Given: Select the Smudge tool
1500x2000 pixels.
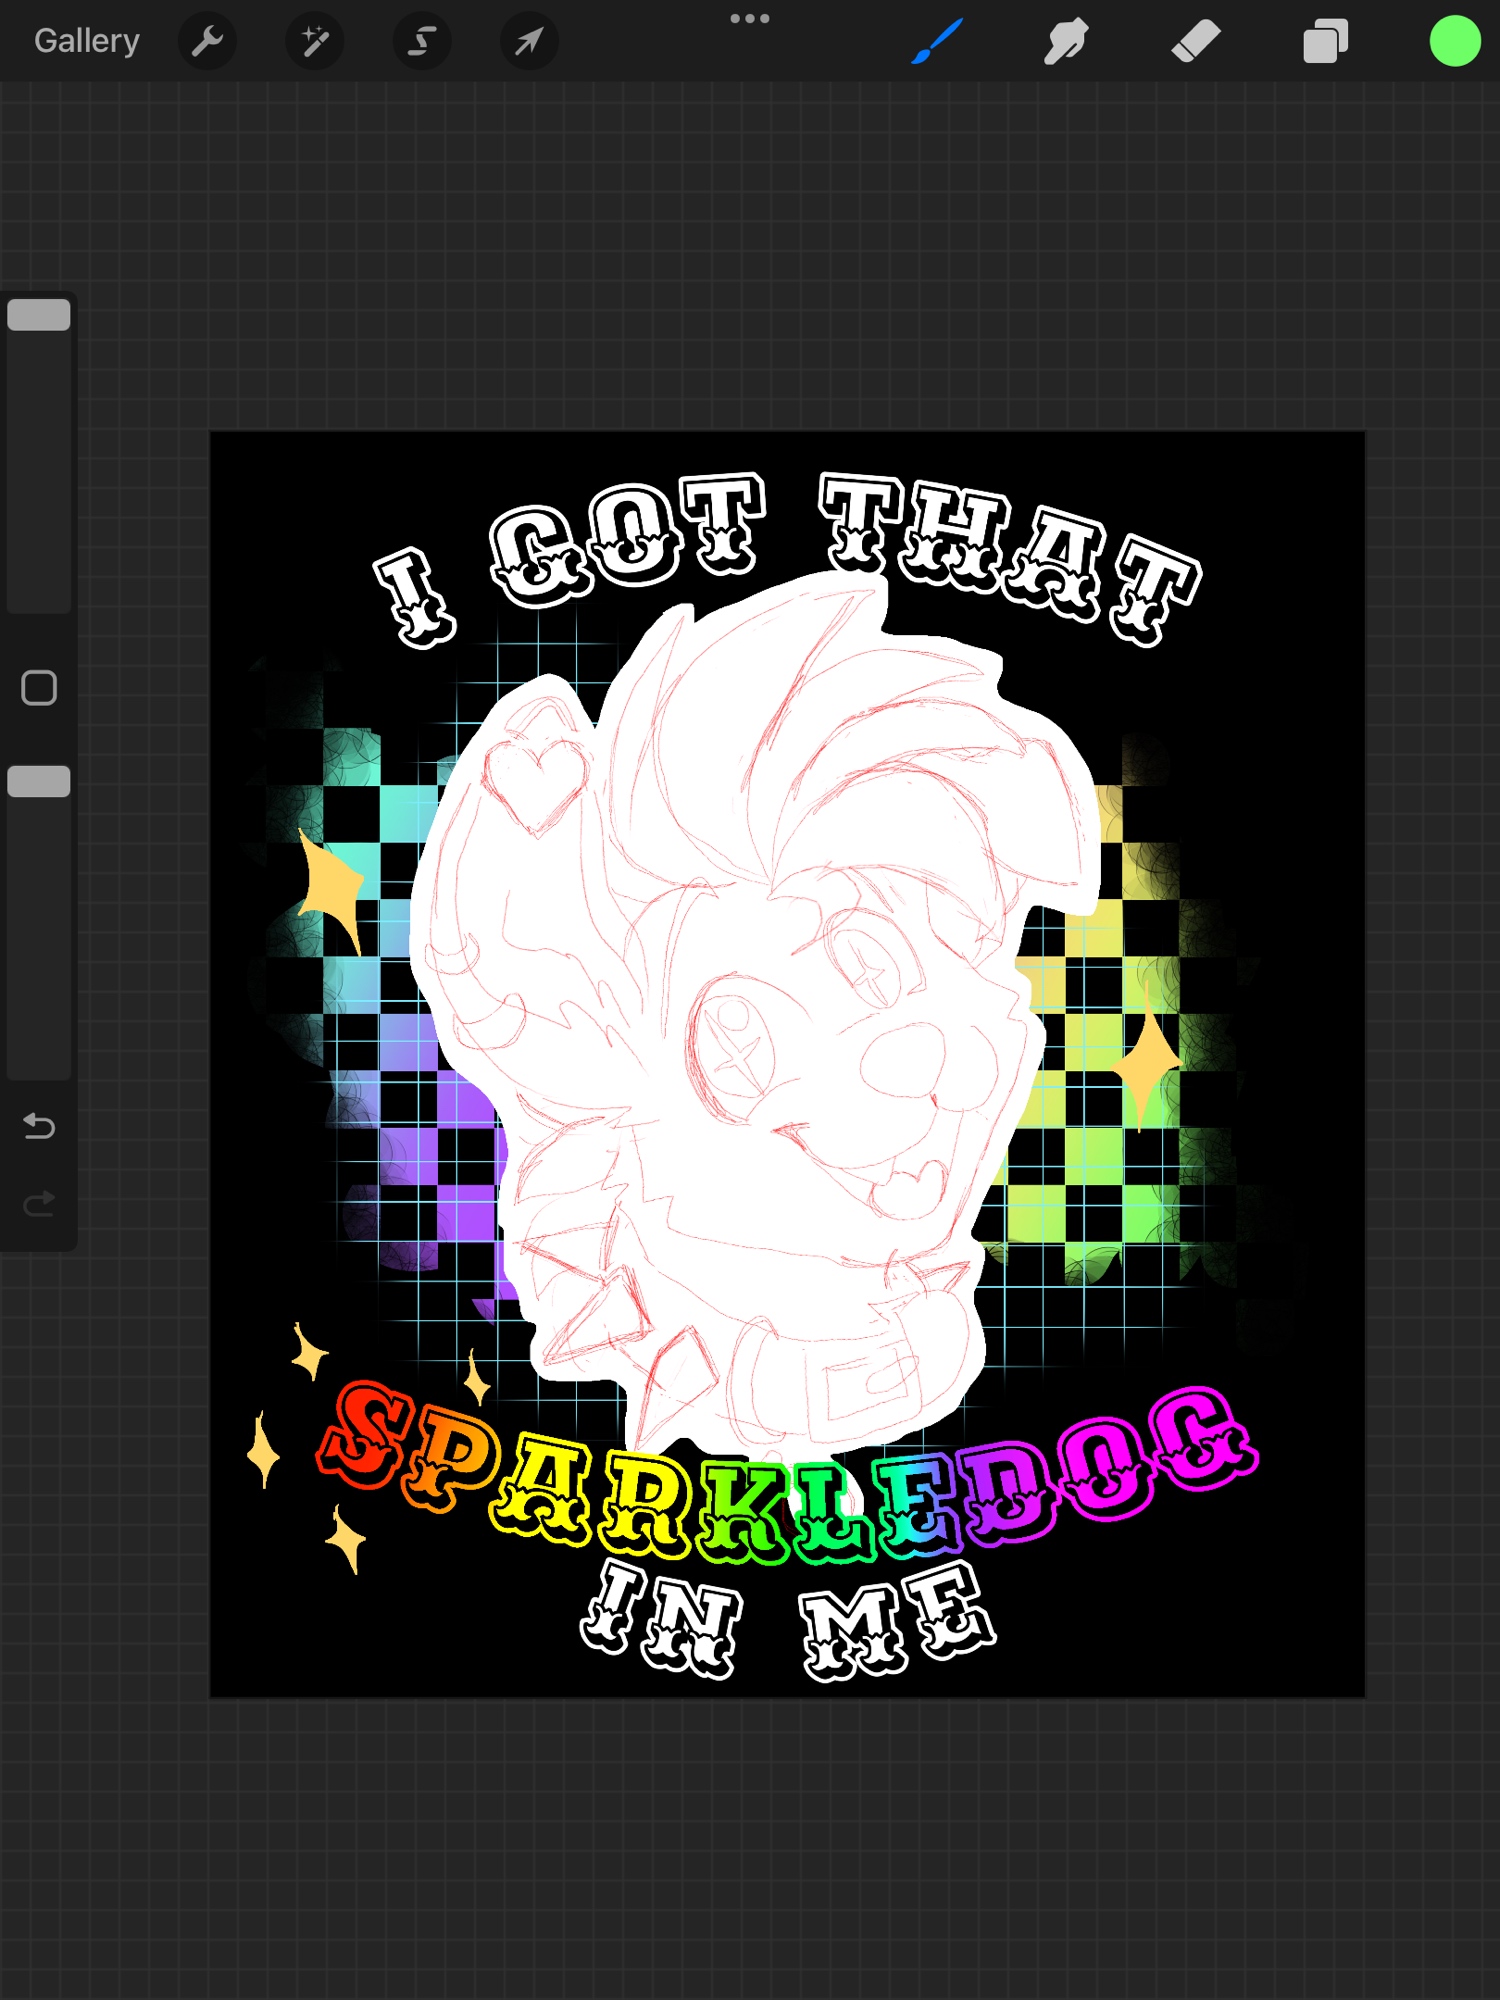Looking at the screenshot, I should tap(1066, 41).
